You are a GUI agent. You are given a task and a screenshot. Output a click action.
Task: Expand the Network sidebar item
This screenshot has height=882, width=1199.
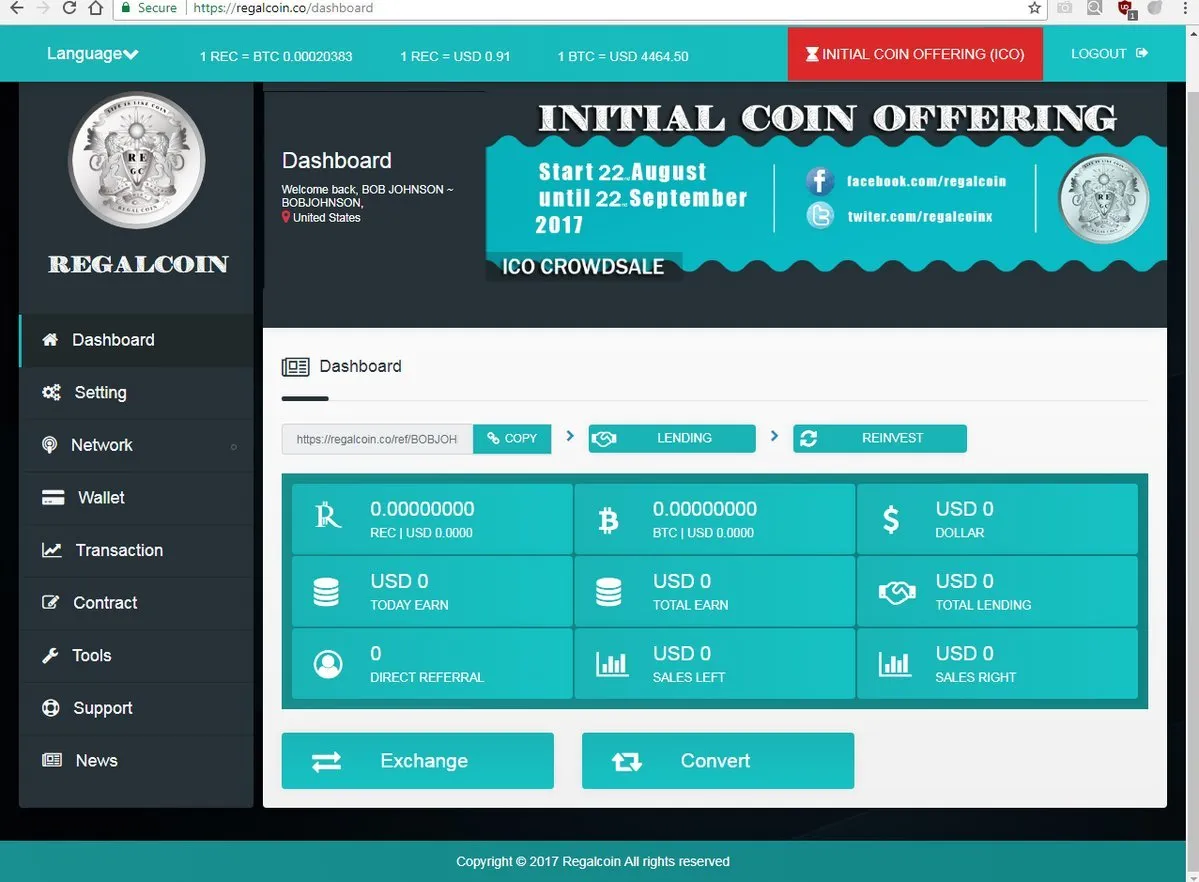click(x=136, y=445)
